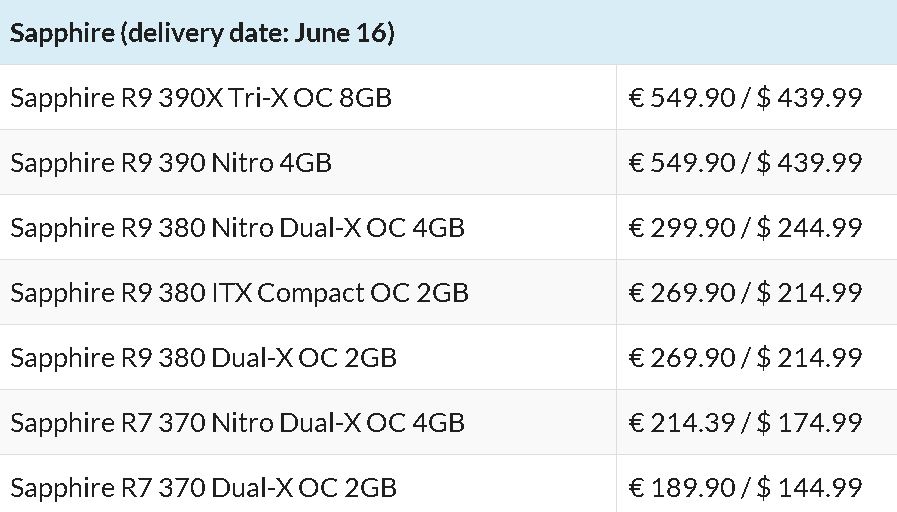Select Sapphire R9 380 Dual-X OC 2GB name
The width and height of the screenshot is (897, 512).
[204, 358]
